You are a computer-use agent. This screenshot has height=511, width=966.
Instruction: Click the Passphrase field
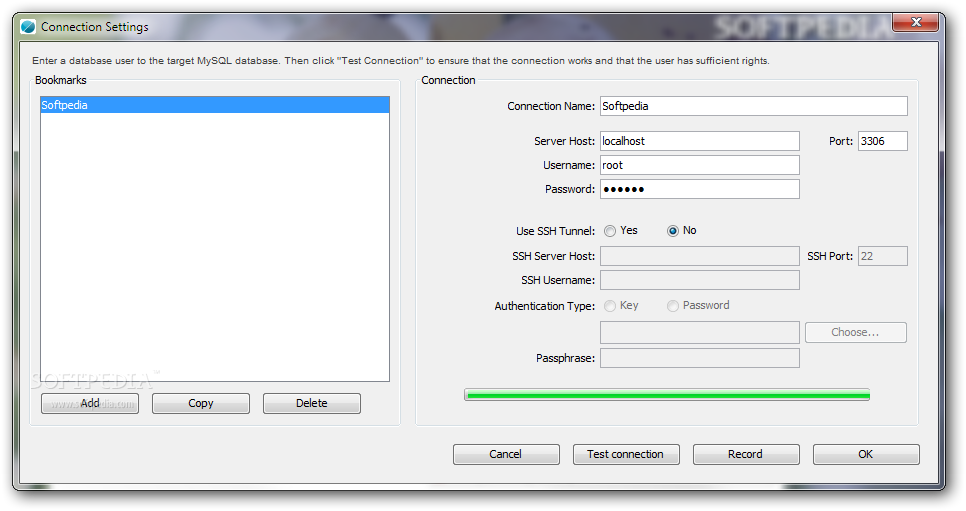700,358
